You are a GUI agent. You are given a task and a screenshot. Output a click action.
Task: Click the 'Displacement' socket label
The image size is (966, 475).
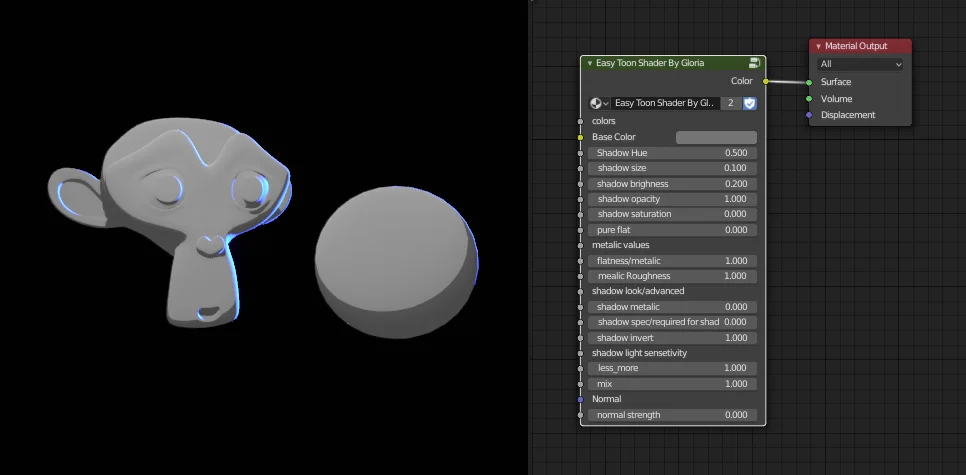[x=848, y=115]
